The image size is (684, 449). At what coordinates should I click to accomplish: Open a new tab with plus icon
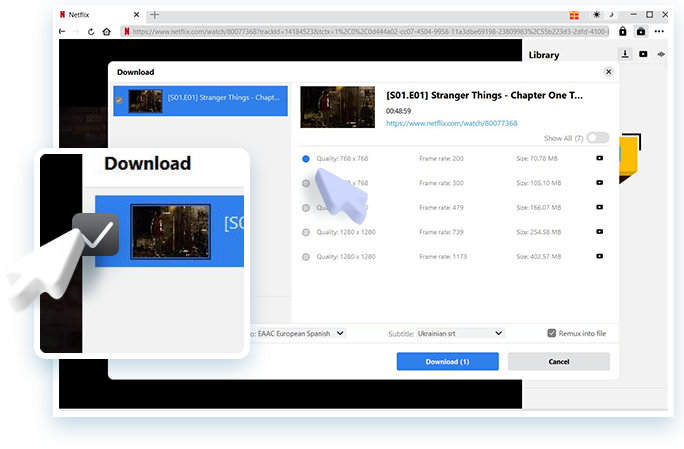[x=154, y=15]
